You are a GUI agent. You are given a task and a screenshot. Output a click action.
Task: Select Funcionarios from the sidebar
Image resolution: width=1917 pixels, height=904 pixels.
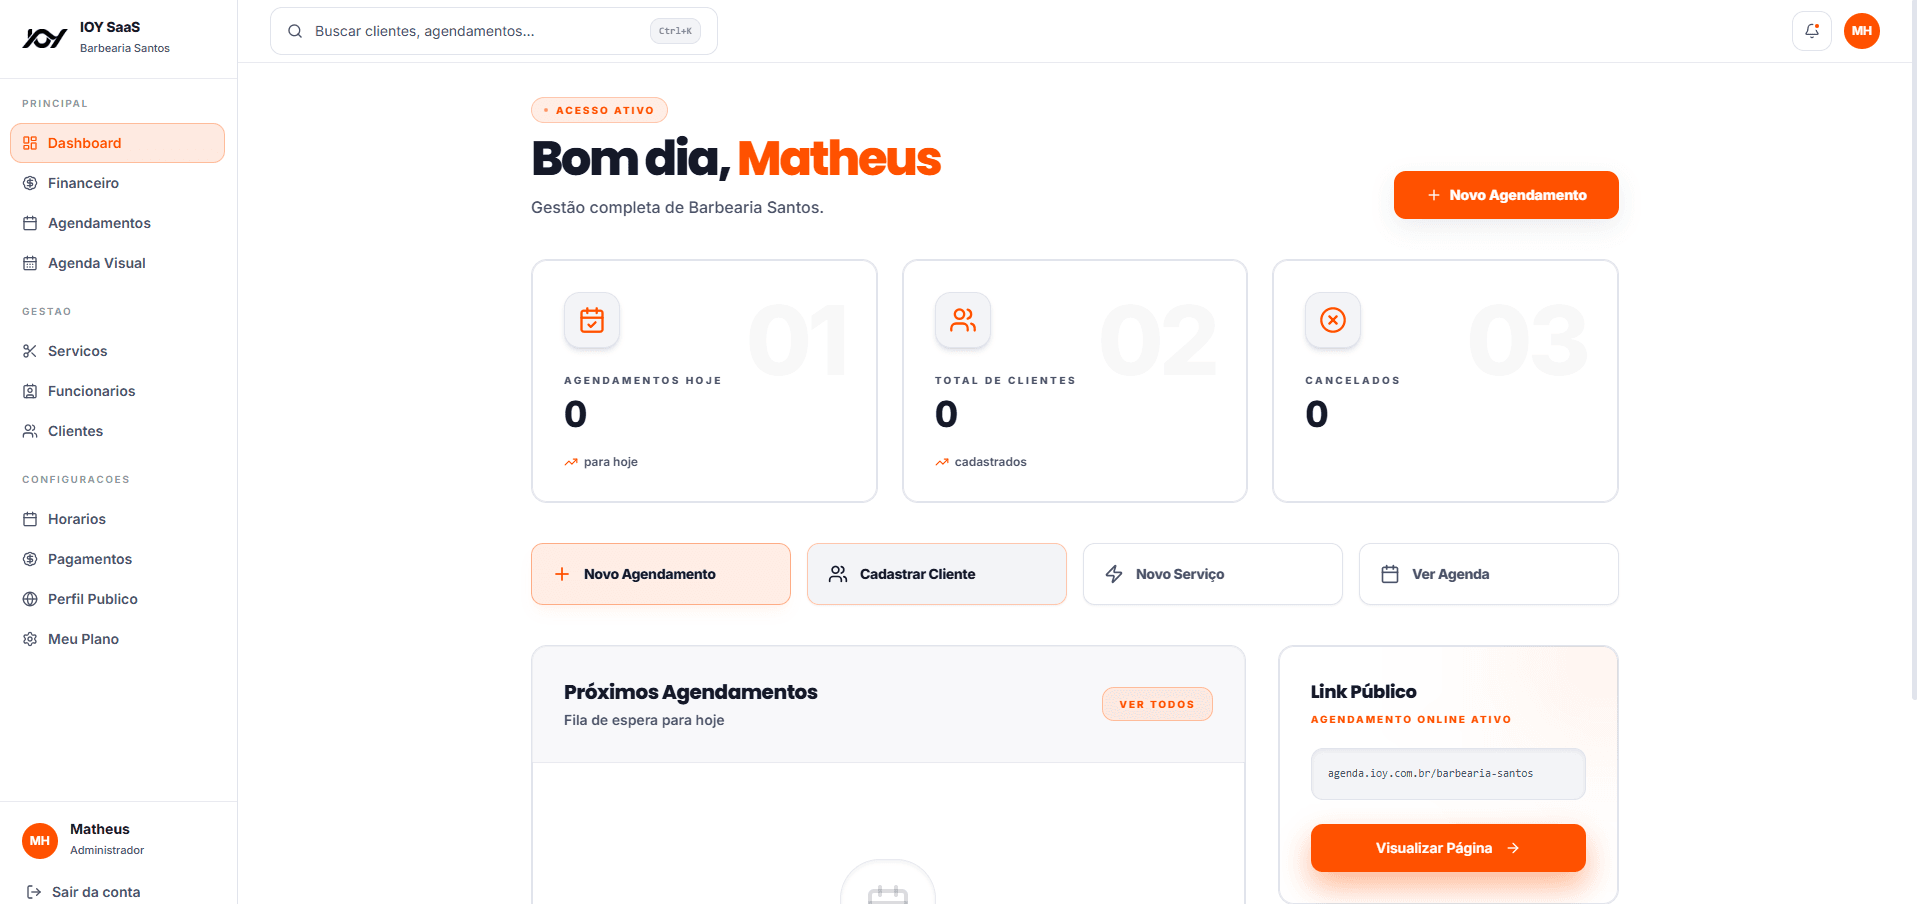(91, 391)
